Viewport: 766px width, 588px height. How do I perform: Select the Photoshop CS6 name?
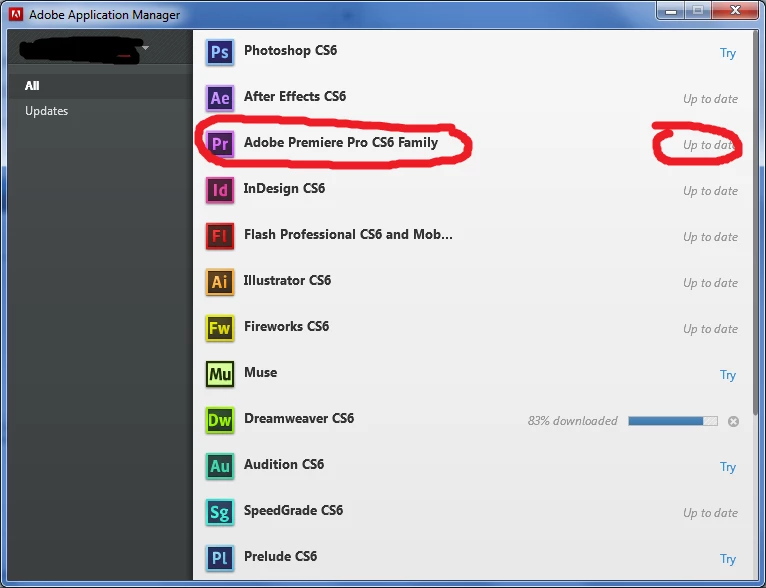[290, 50]
